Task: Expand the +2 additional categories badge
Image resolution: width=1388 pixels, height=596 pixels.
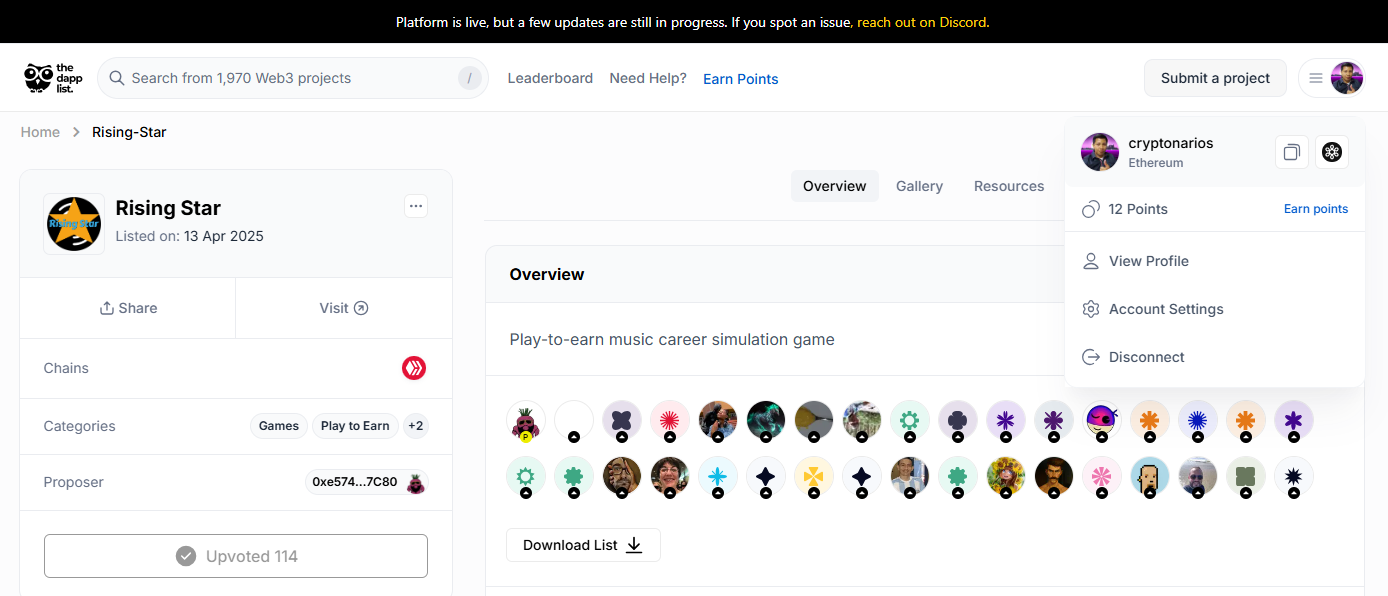Action: point(416,426)
